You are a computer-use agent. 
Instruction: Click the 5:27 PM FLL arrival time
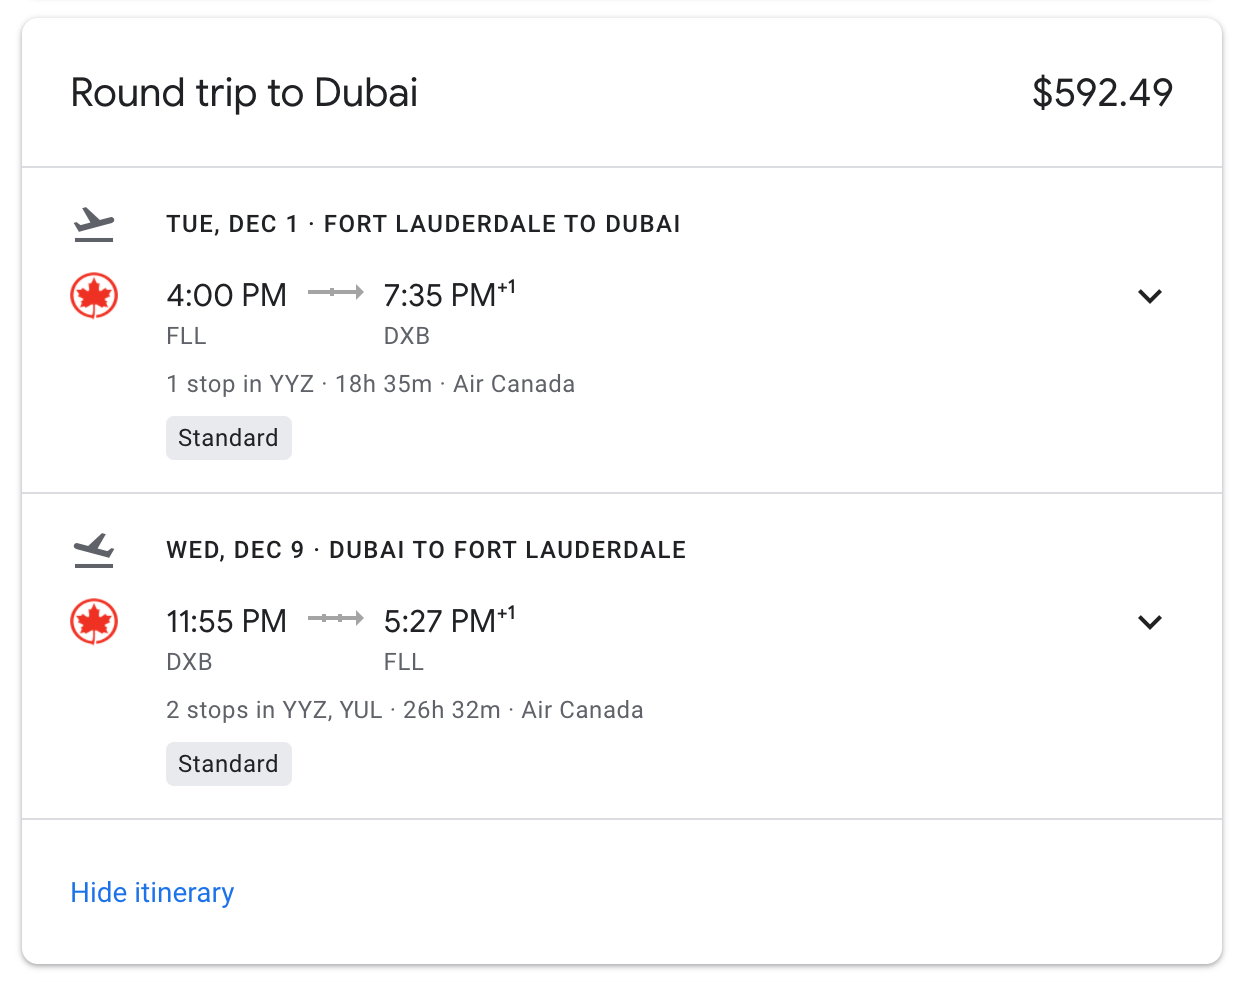(441, 622)
